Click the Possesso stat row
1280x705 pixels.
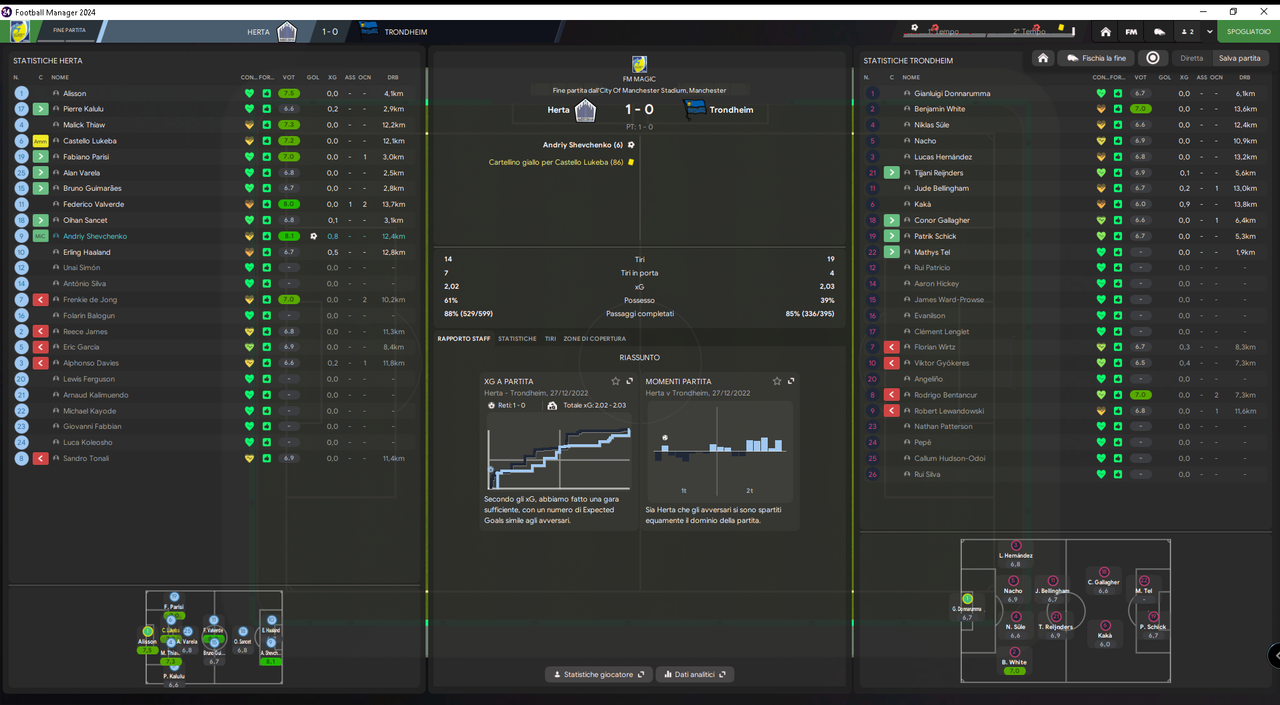tap(640, 300)
